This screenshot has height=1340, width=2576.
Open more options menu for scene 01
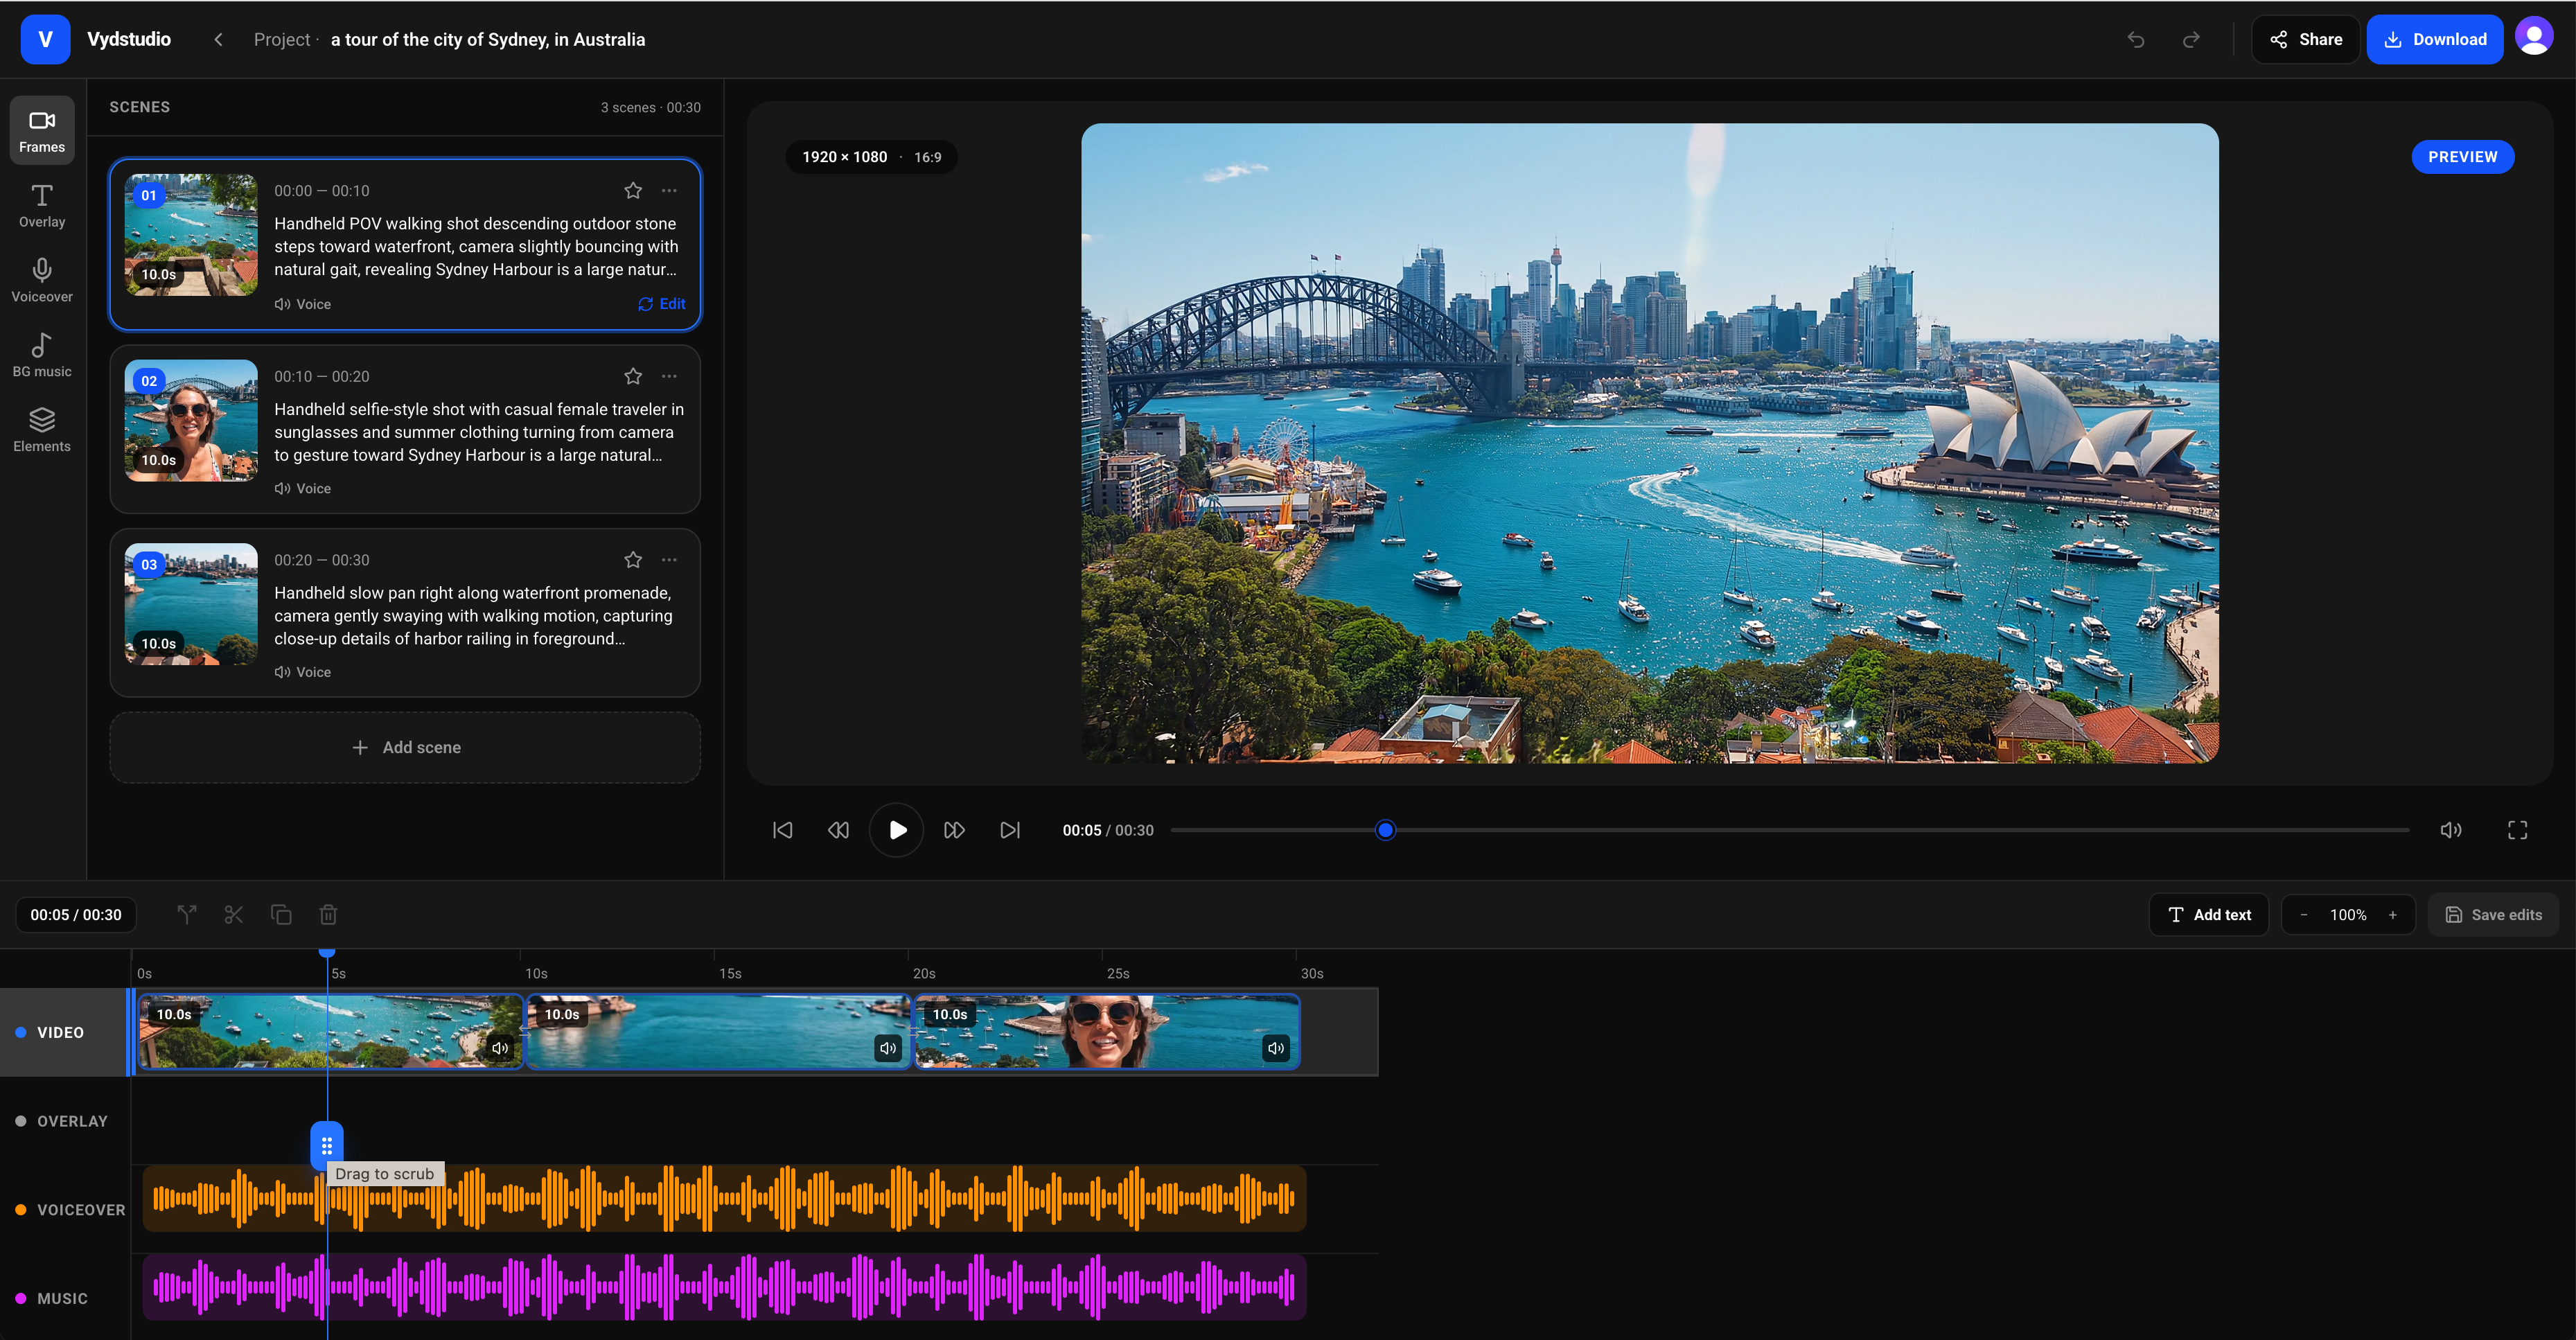click(x=670, y=190)
